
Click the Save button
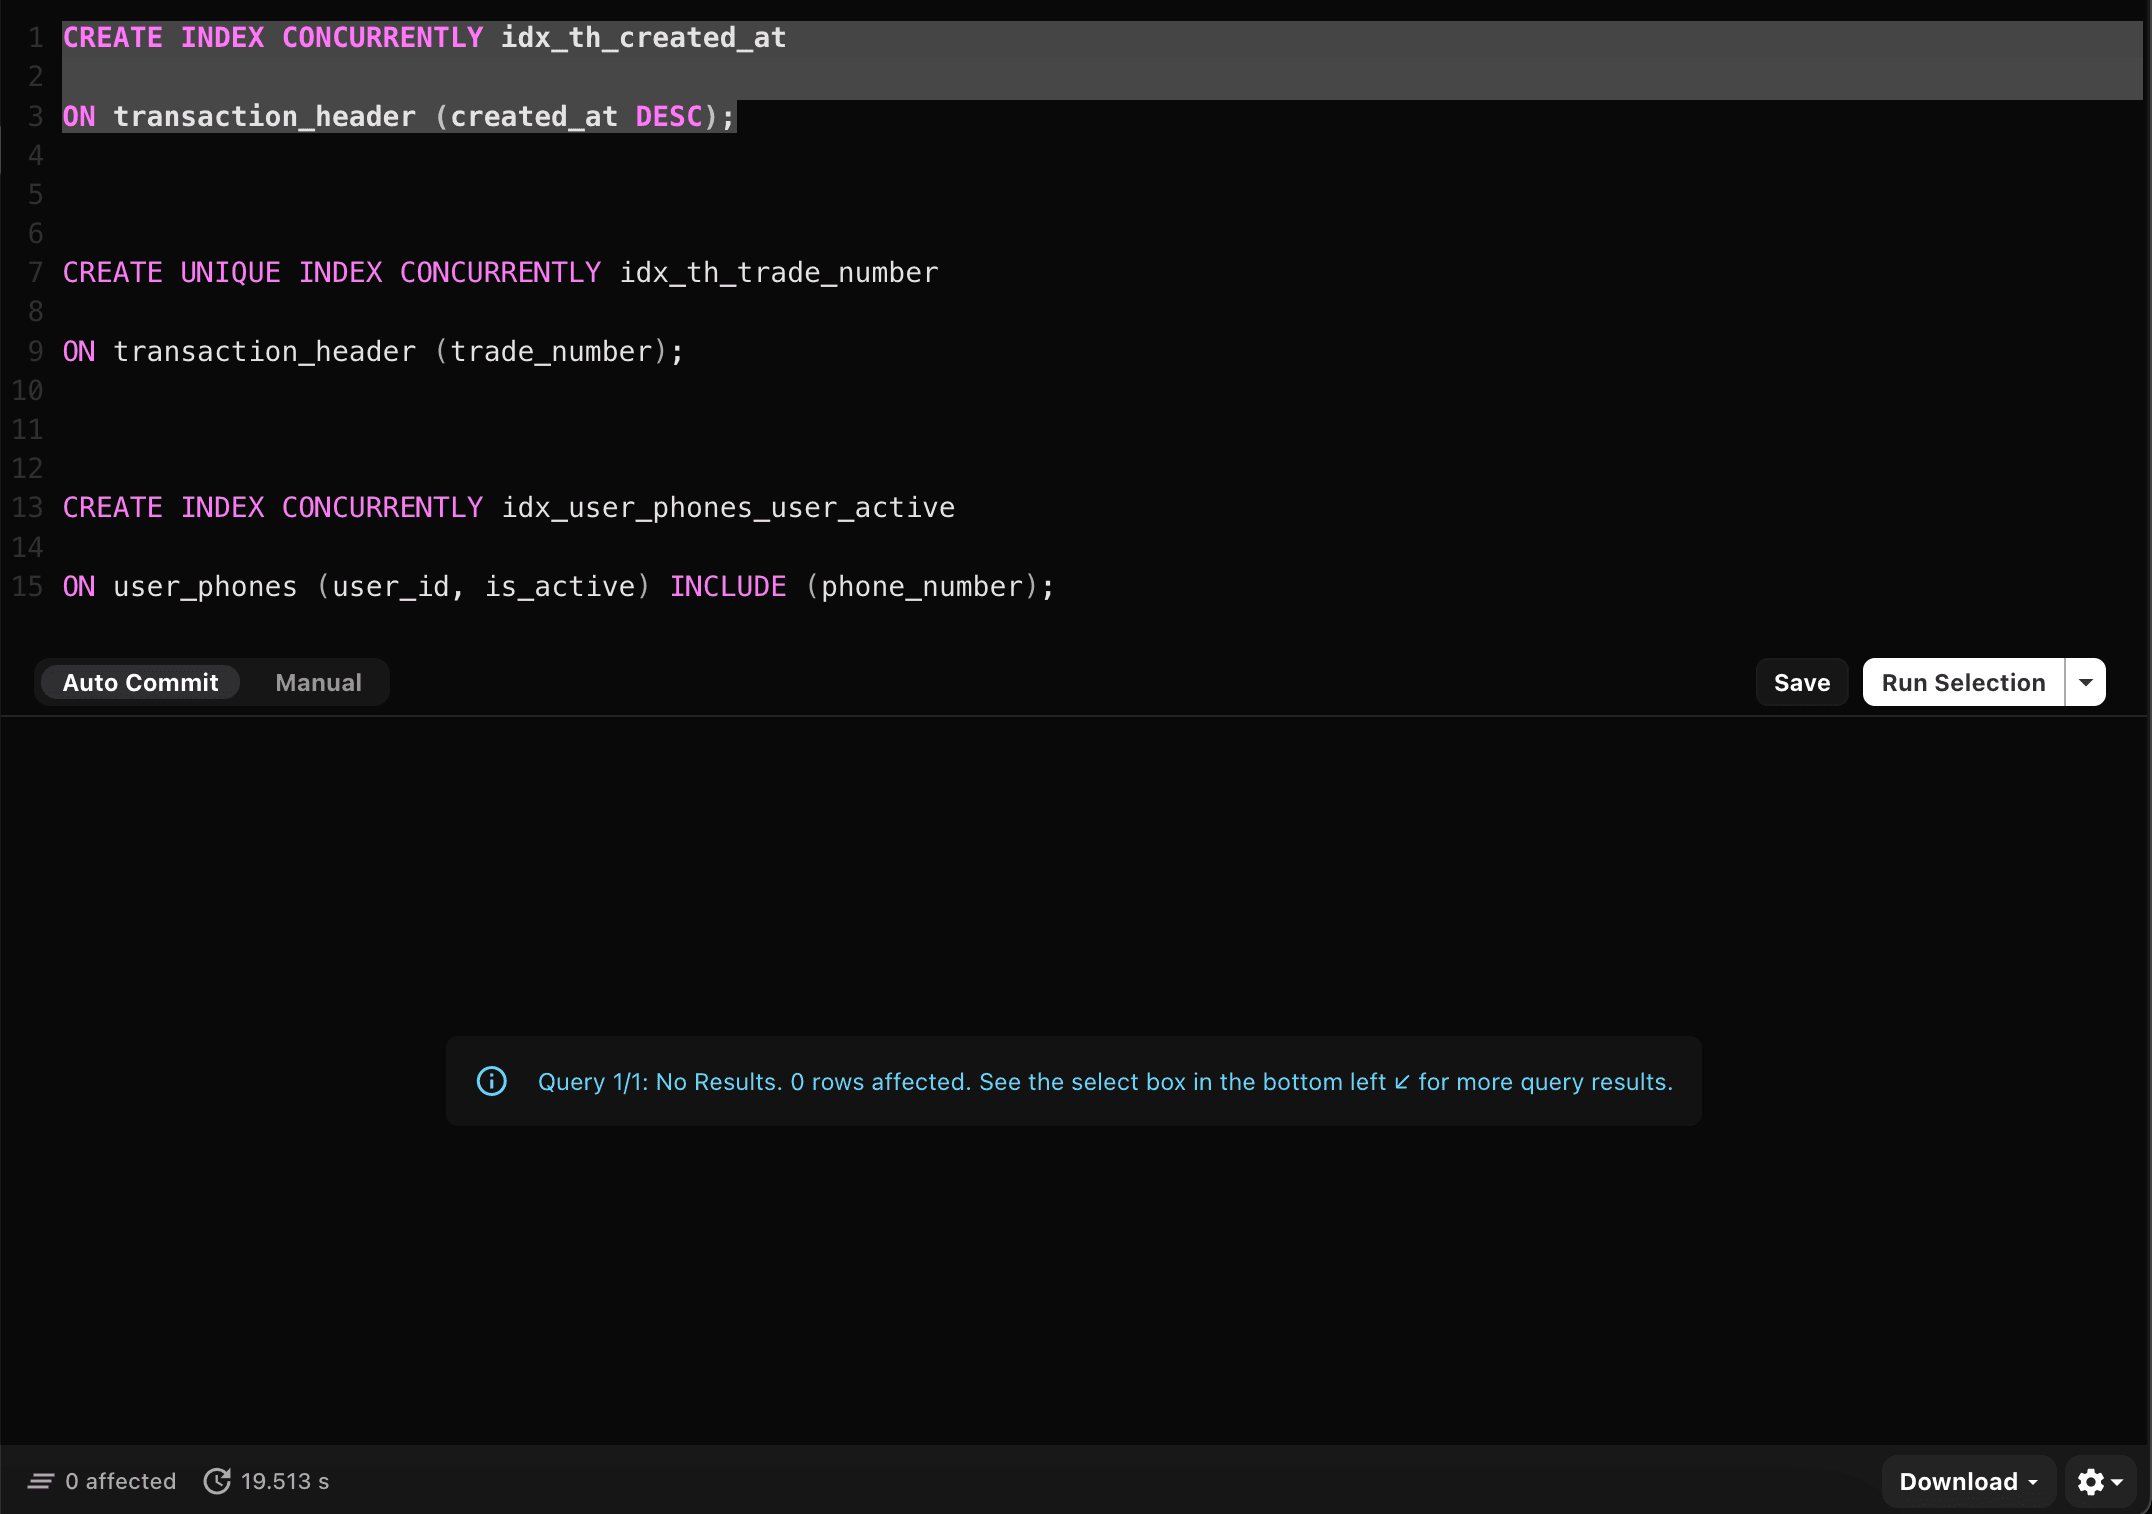[1802, 682]
